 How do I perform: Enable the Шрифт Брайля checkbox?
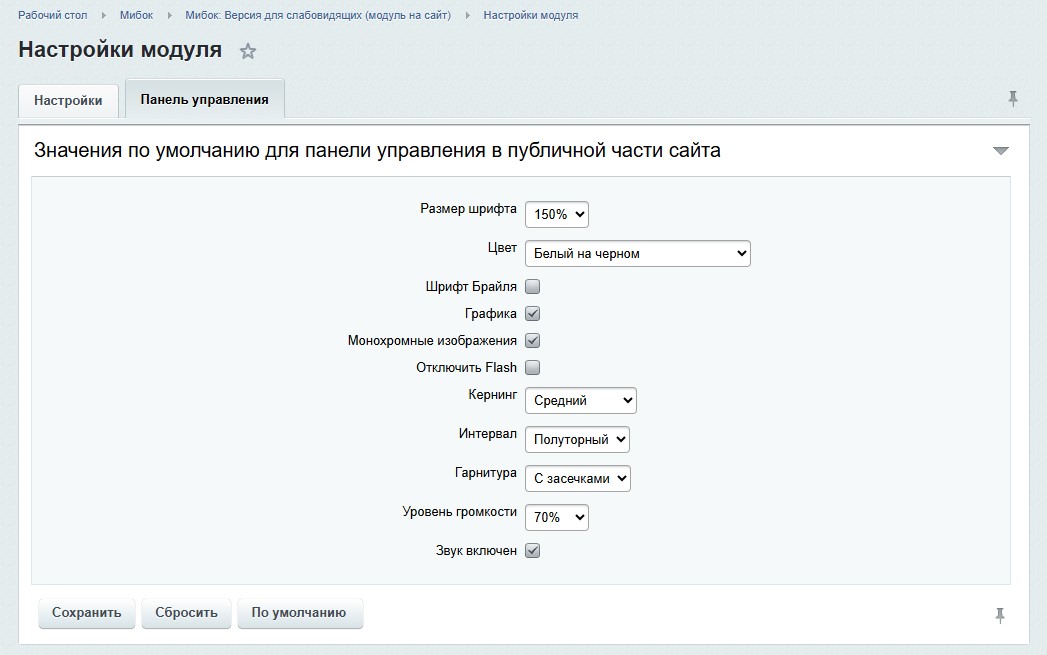[x=532, y=285]
